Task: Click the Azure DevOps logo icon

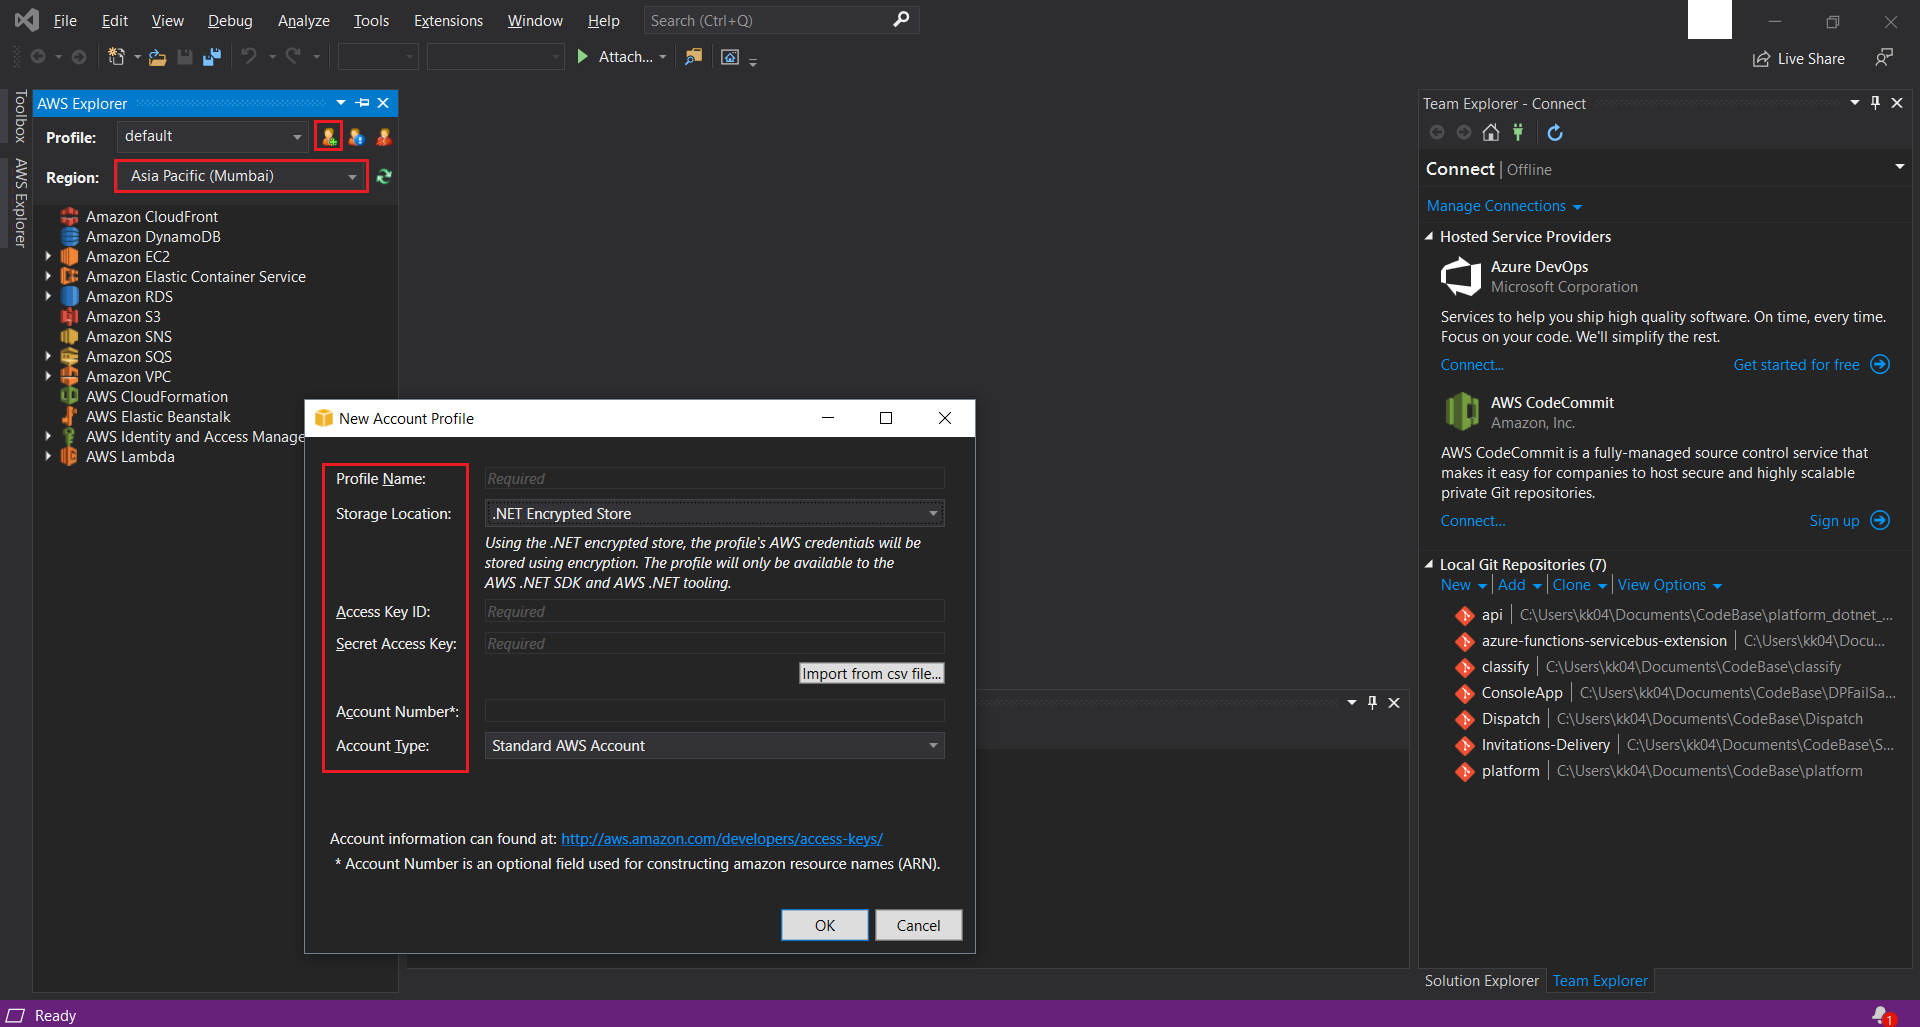Action: (1461, 276)
